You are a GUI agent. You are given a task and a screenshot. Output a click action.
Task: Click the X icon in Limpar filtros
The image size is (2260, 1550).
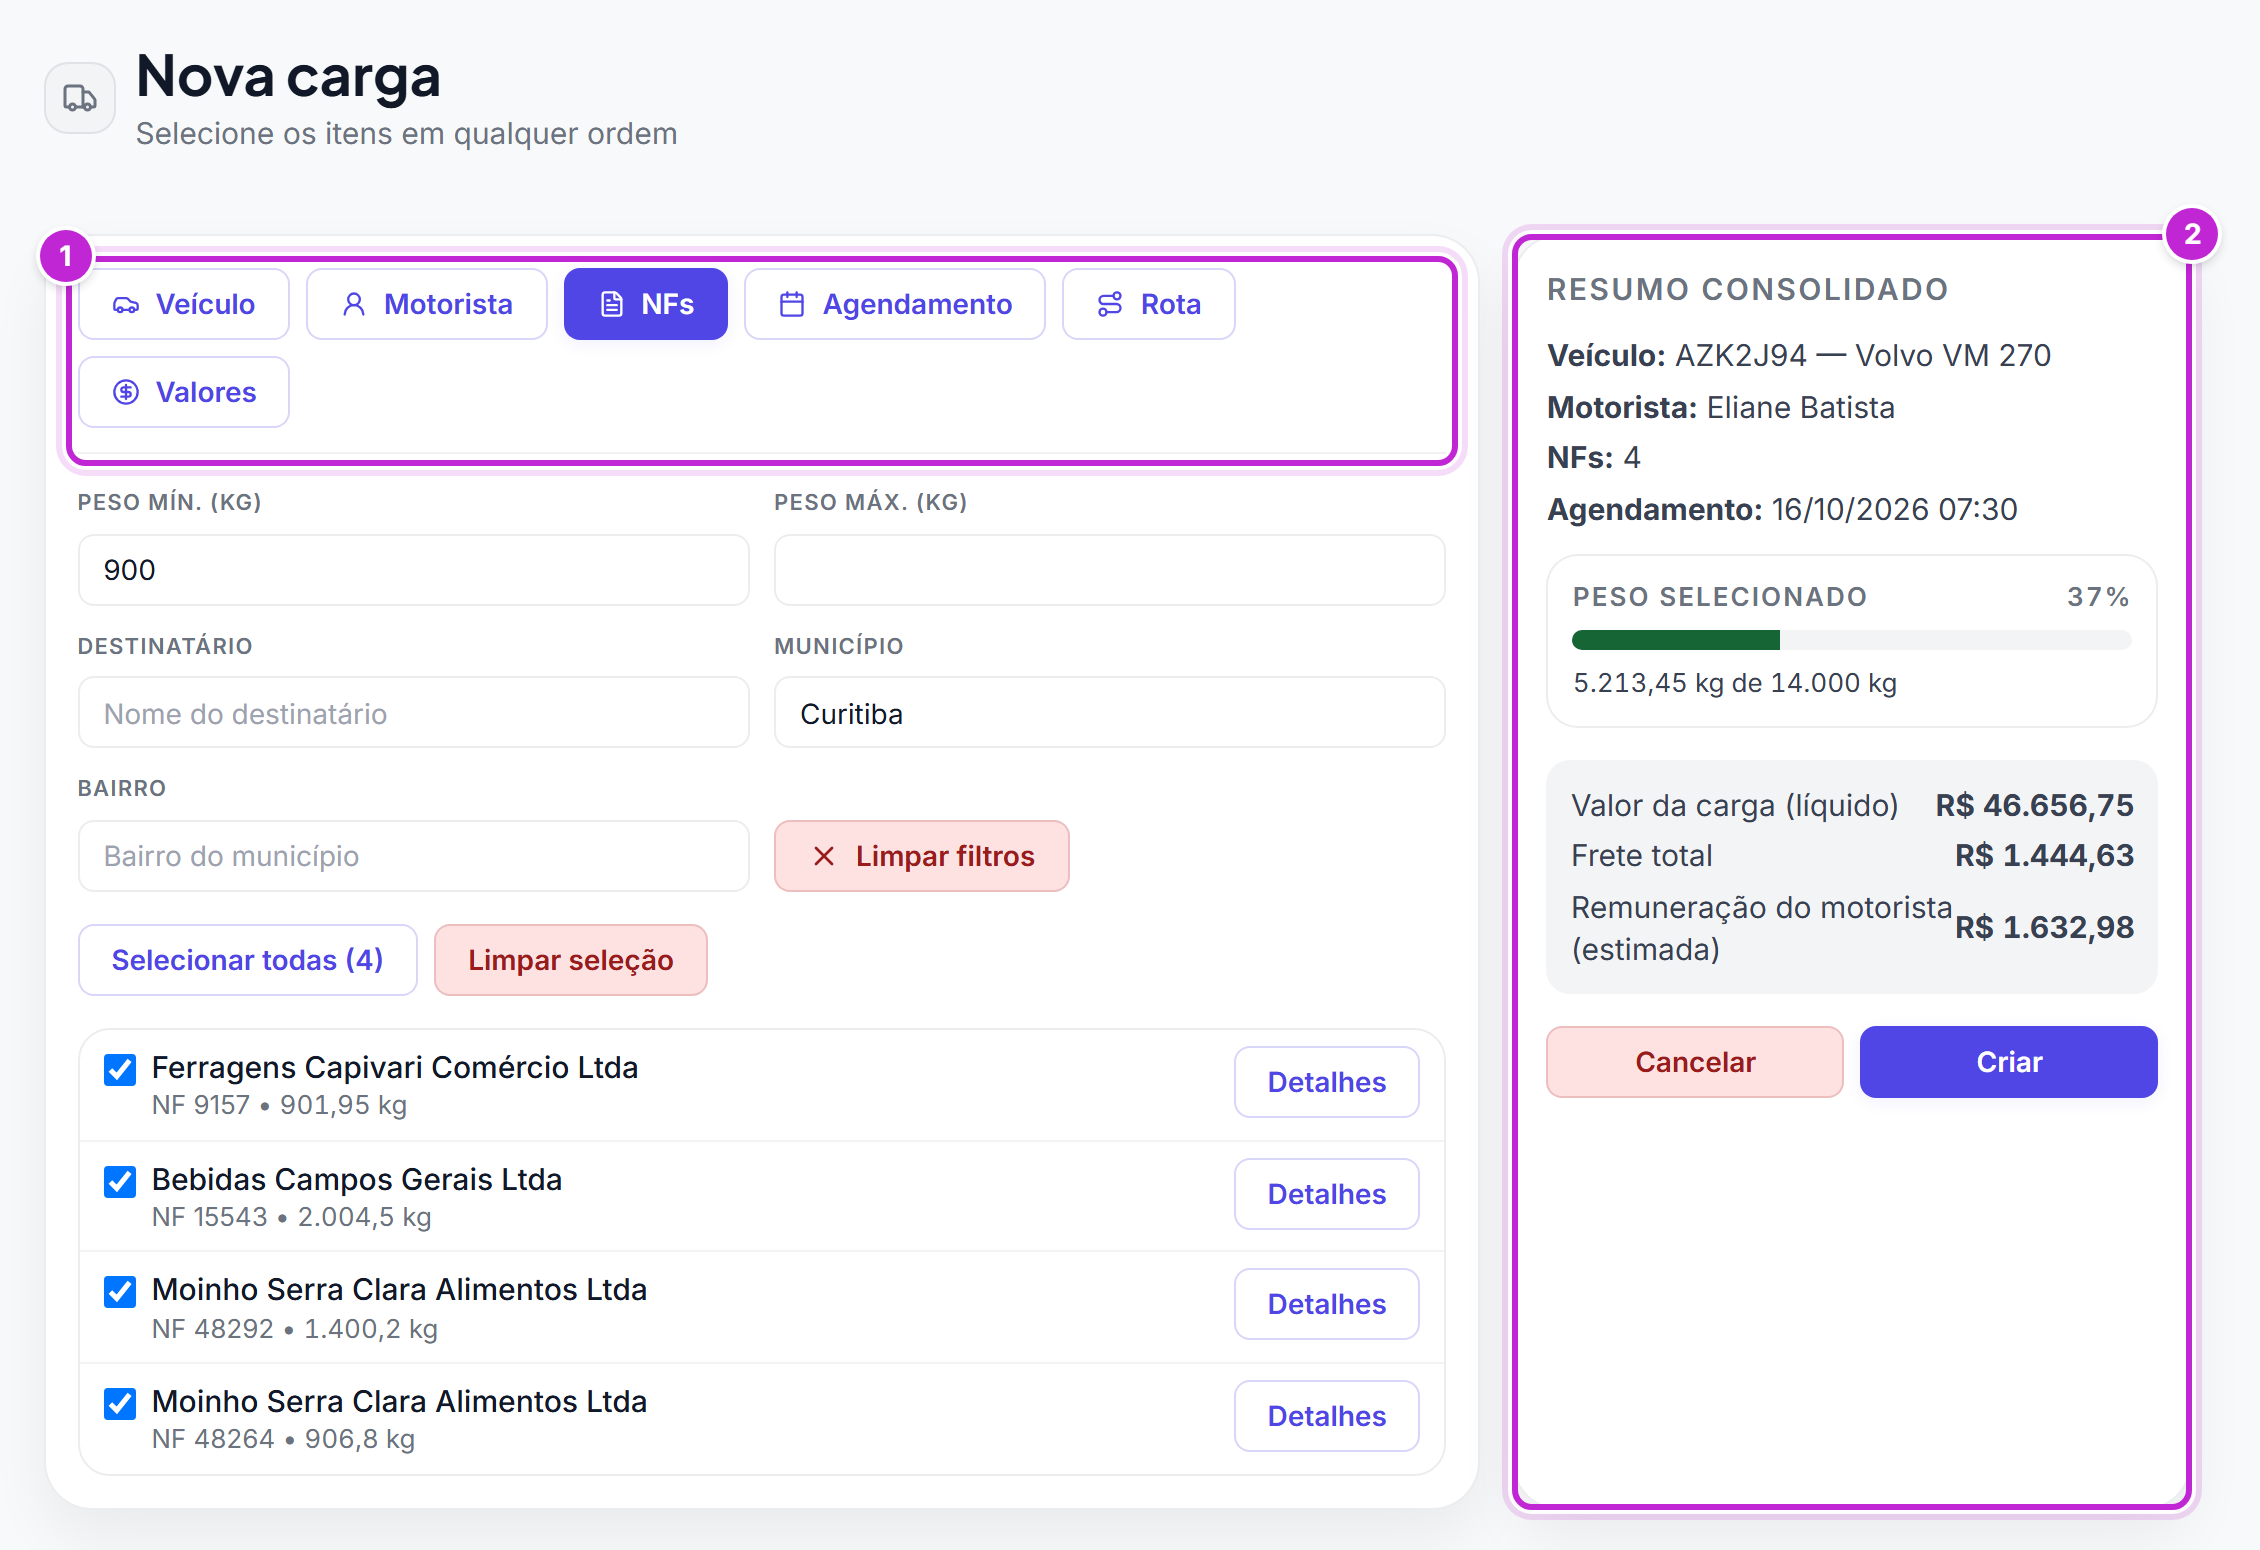[x=824, y=856]
